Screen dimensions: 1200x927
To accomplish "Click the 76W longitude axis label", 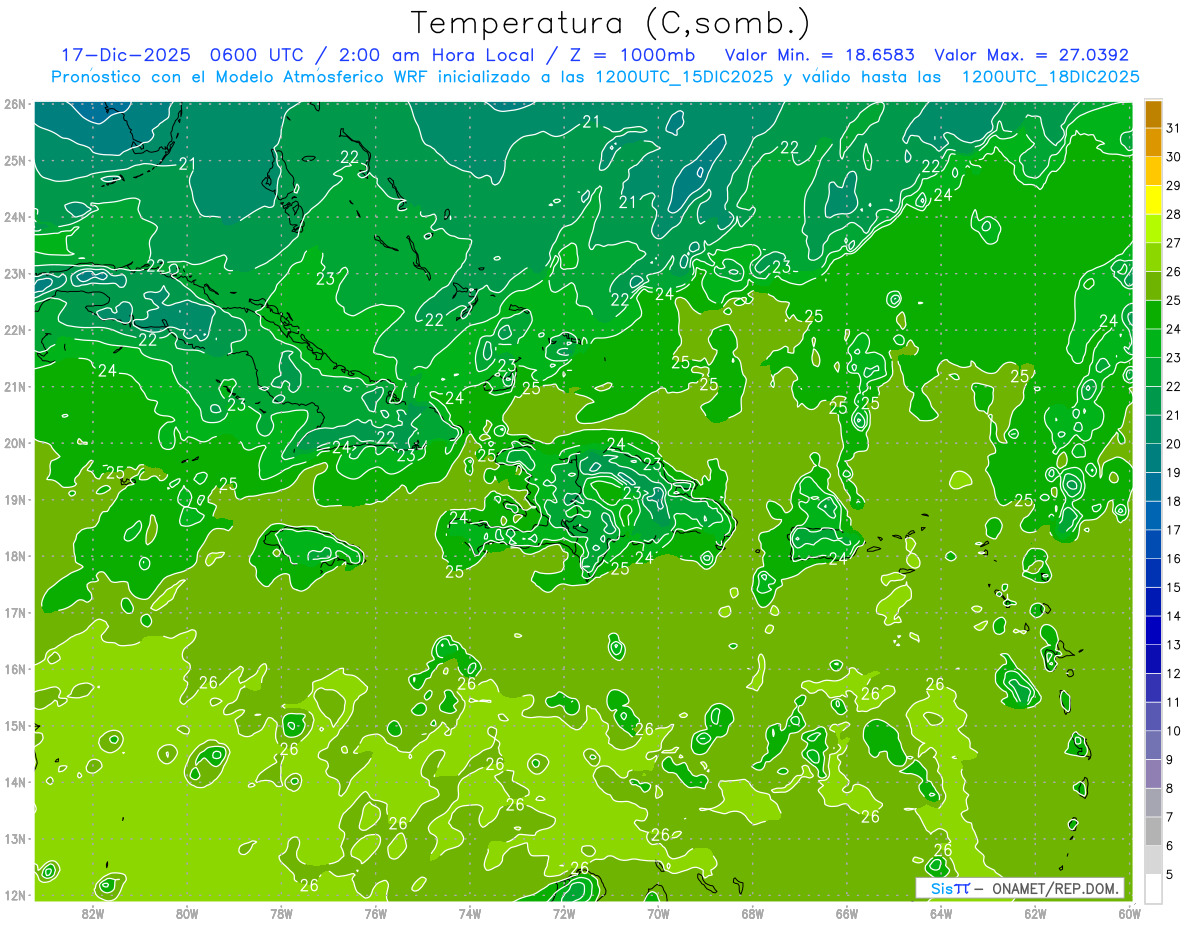I will point(375,913).
